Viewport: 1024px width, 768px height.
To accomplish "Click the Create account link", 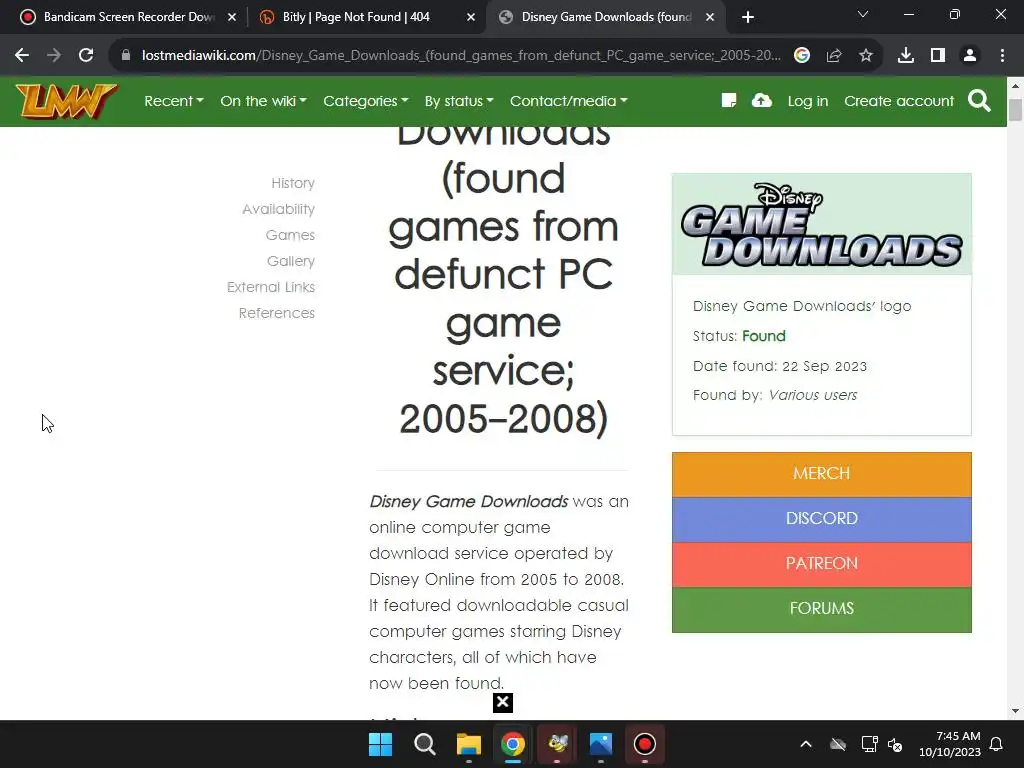I will [899, 101].
